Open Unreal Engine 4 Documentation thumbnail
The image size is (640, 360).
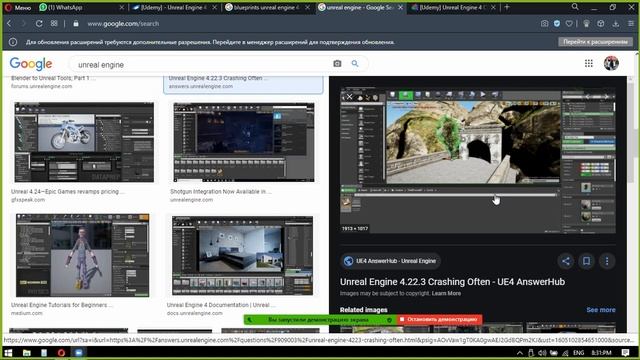coord(242,256)
